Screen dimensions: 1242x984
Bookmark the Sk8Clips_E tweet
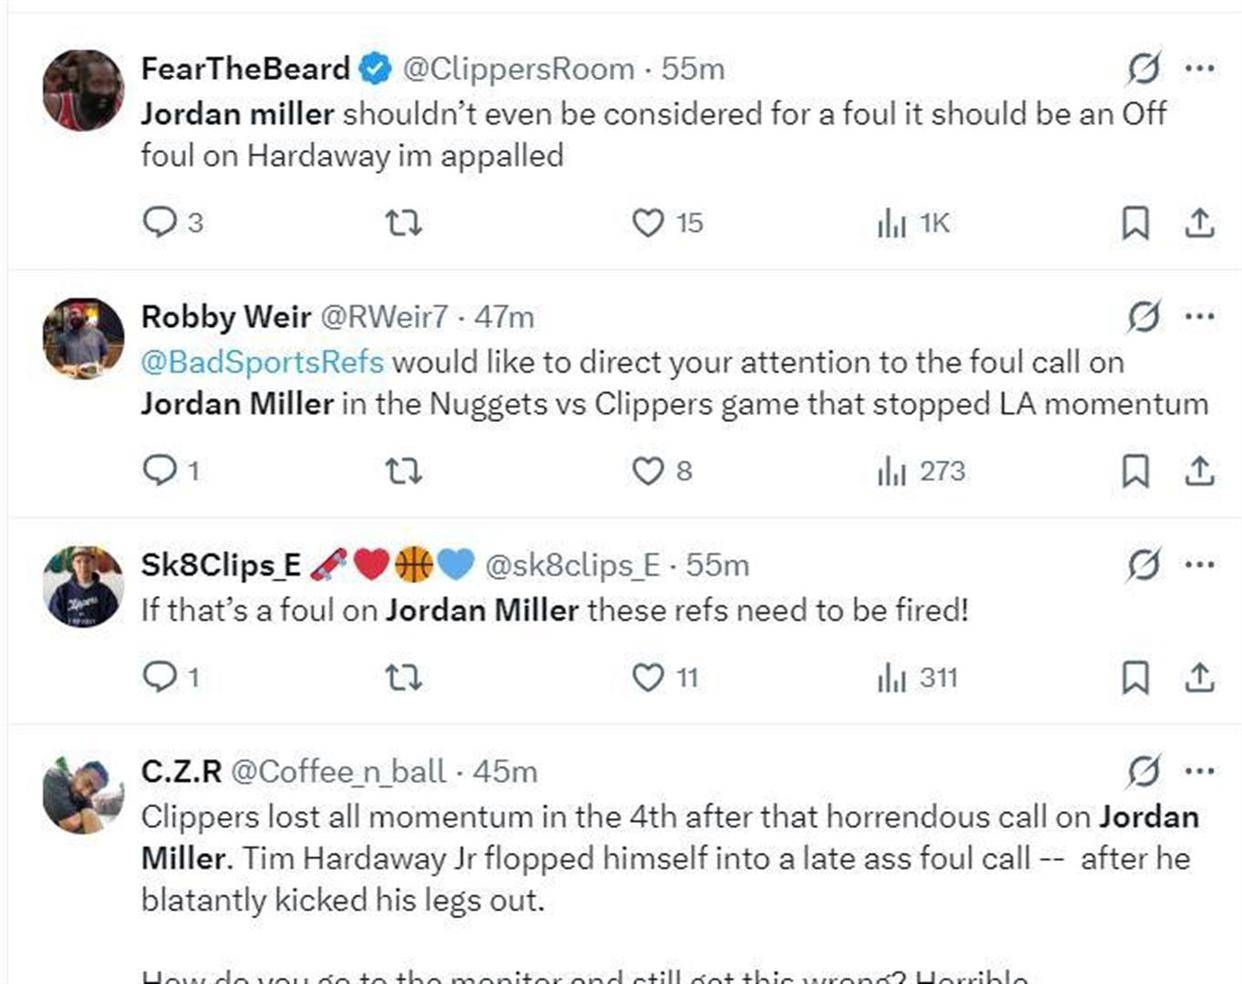pyautogui.click(x=1134, y=678)
